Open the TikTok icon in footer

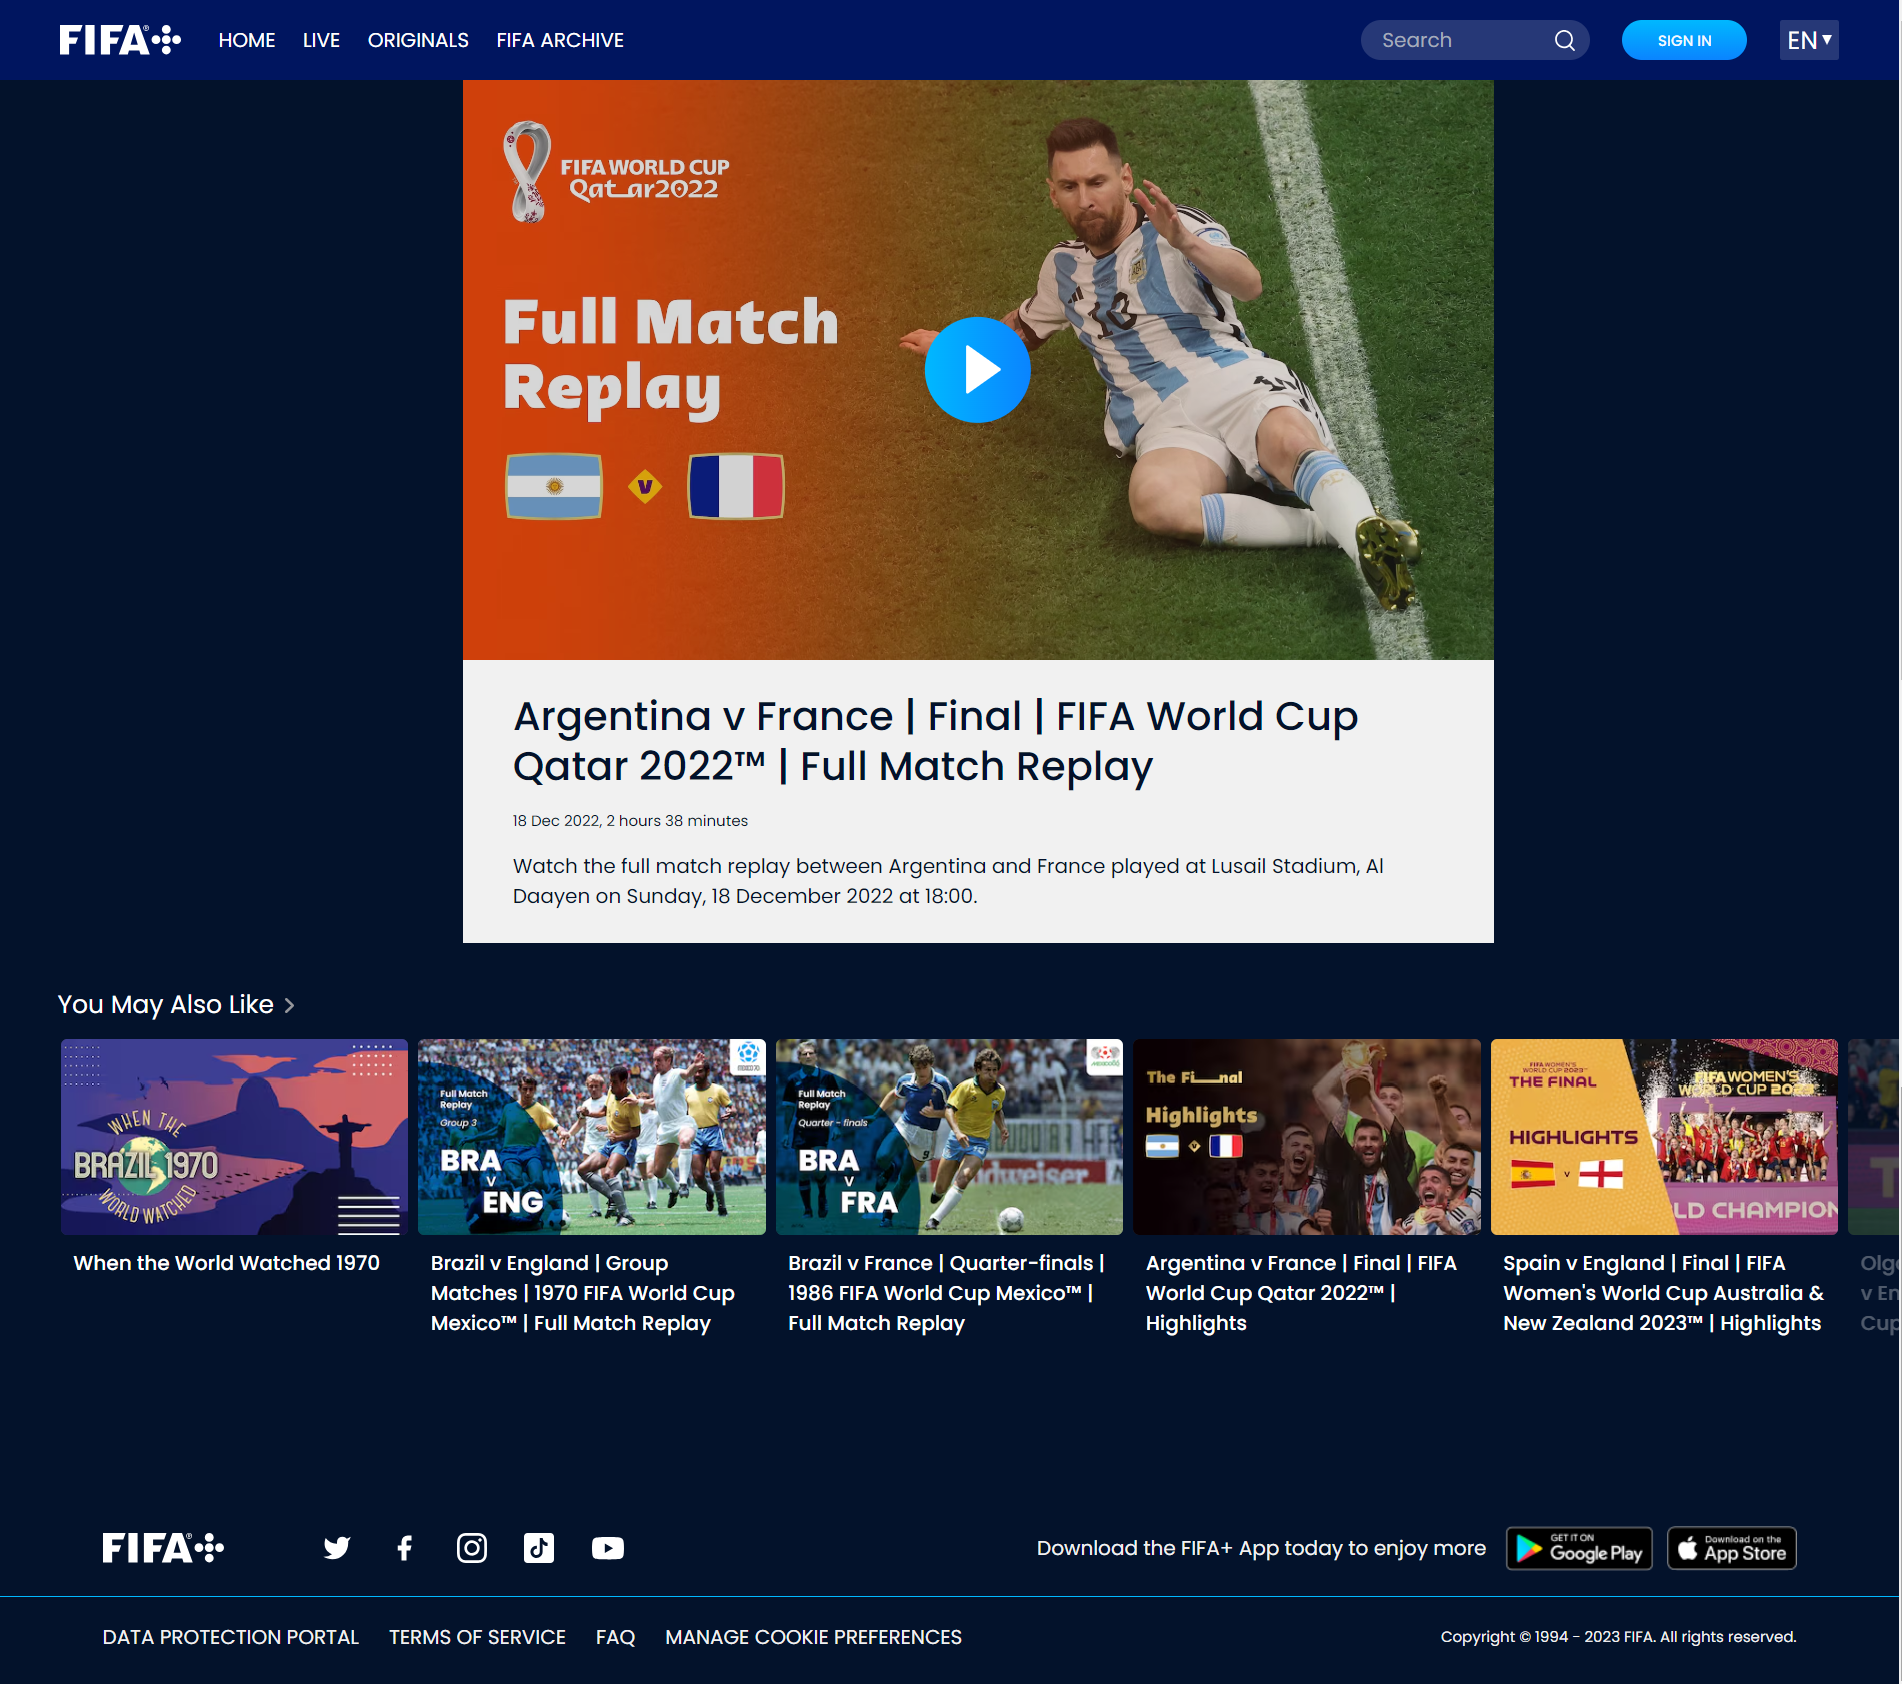point(539,1548)
